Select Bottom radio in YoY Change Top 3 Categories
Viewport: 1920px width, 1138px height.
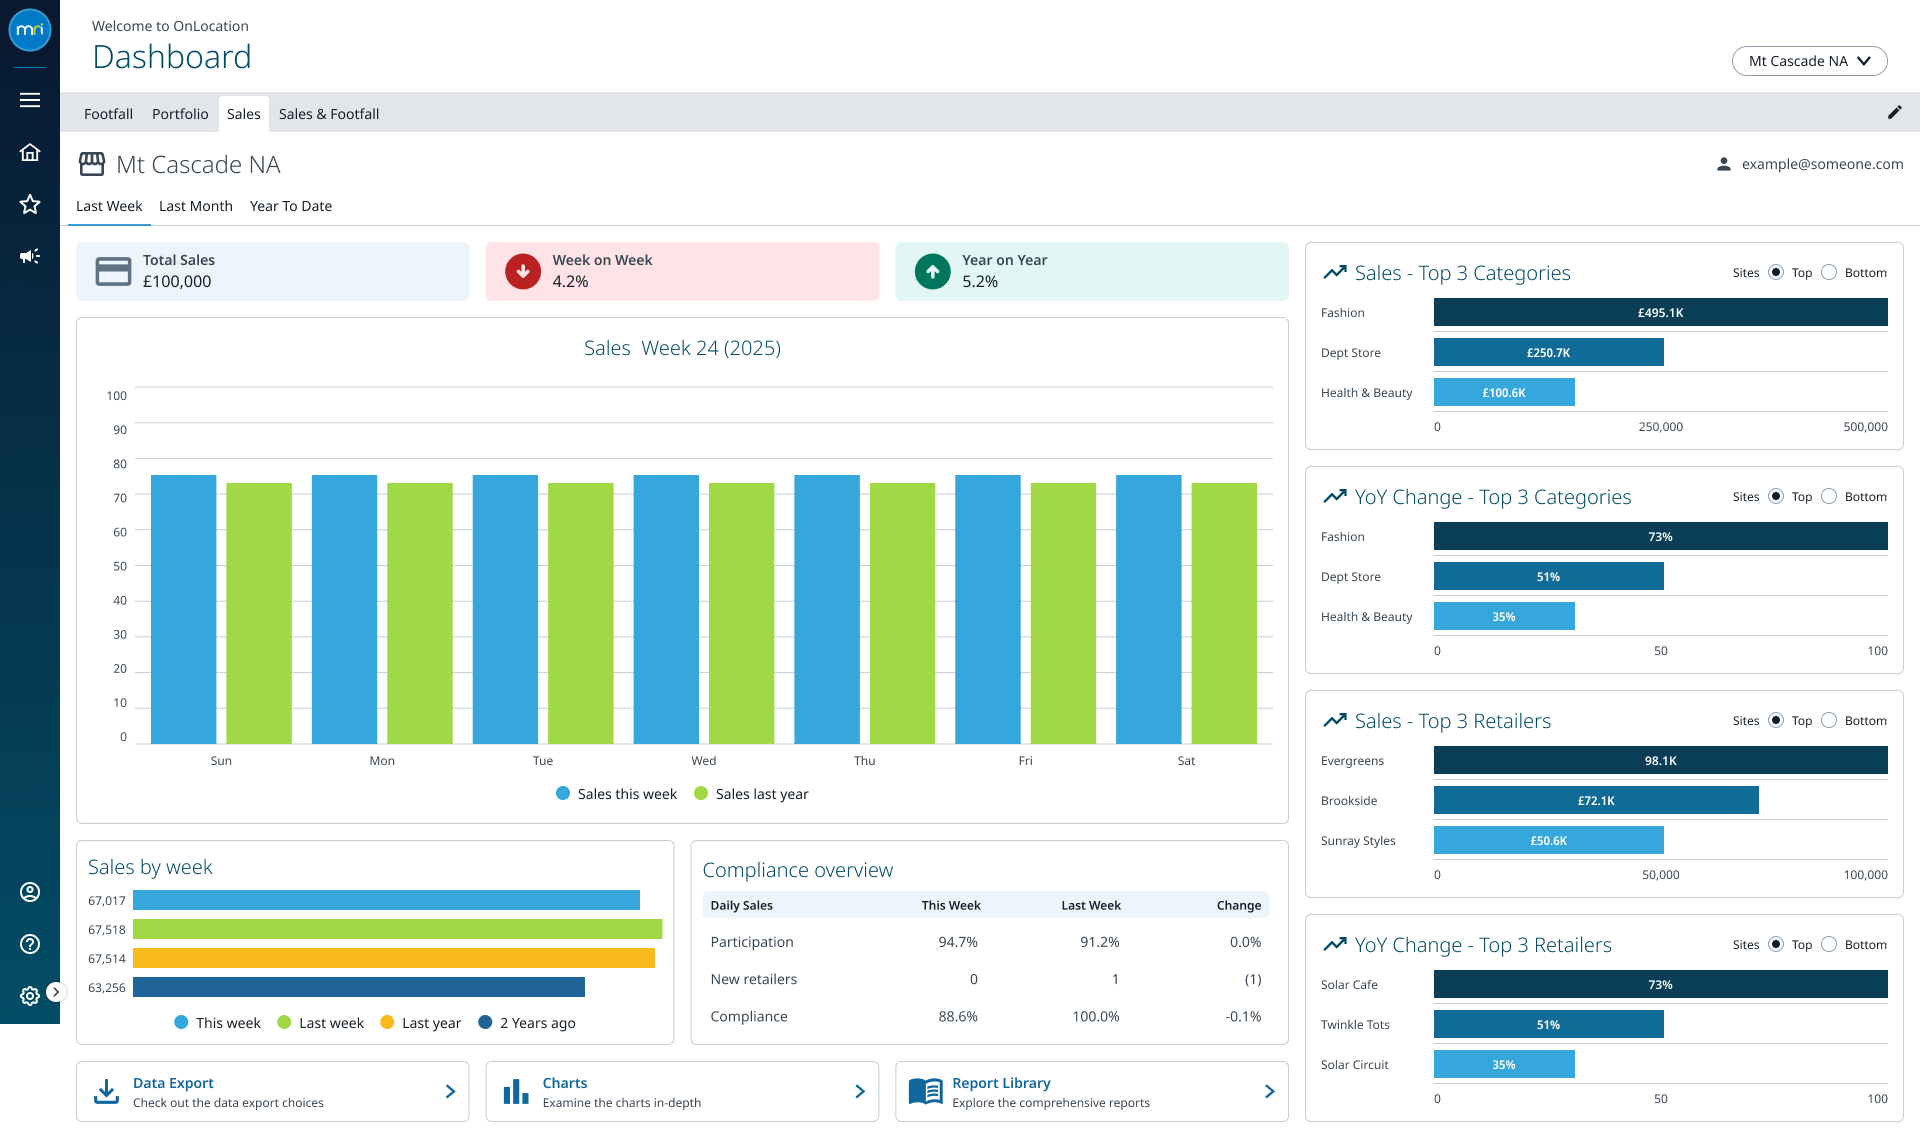(x=1829, y=496)
